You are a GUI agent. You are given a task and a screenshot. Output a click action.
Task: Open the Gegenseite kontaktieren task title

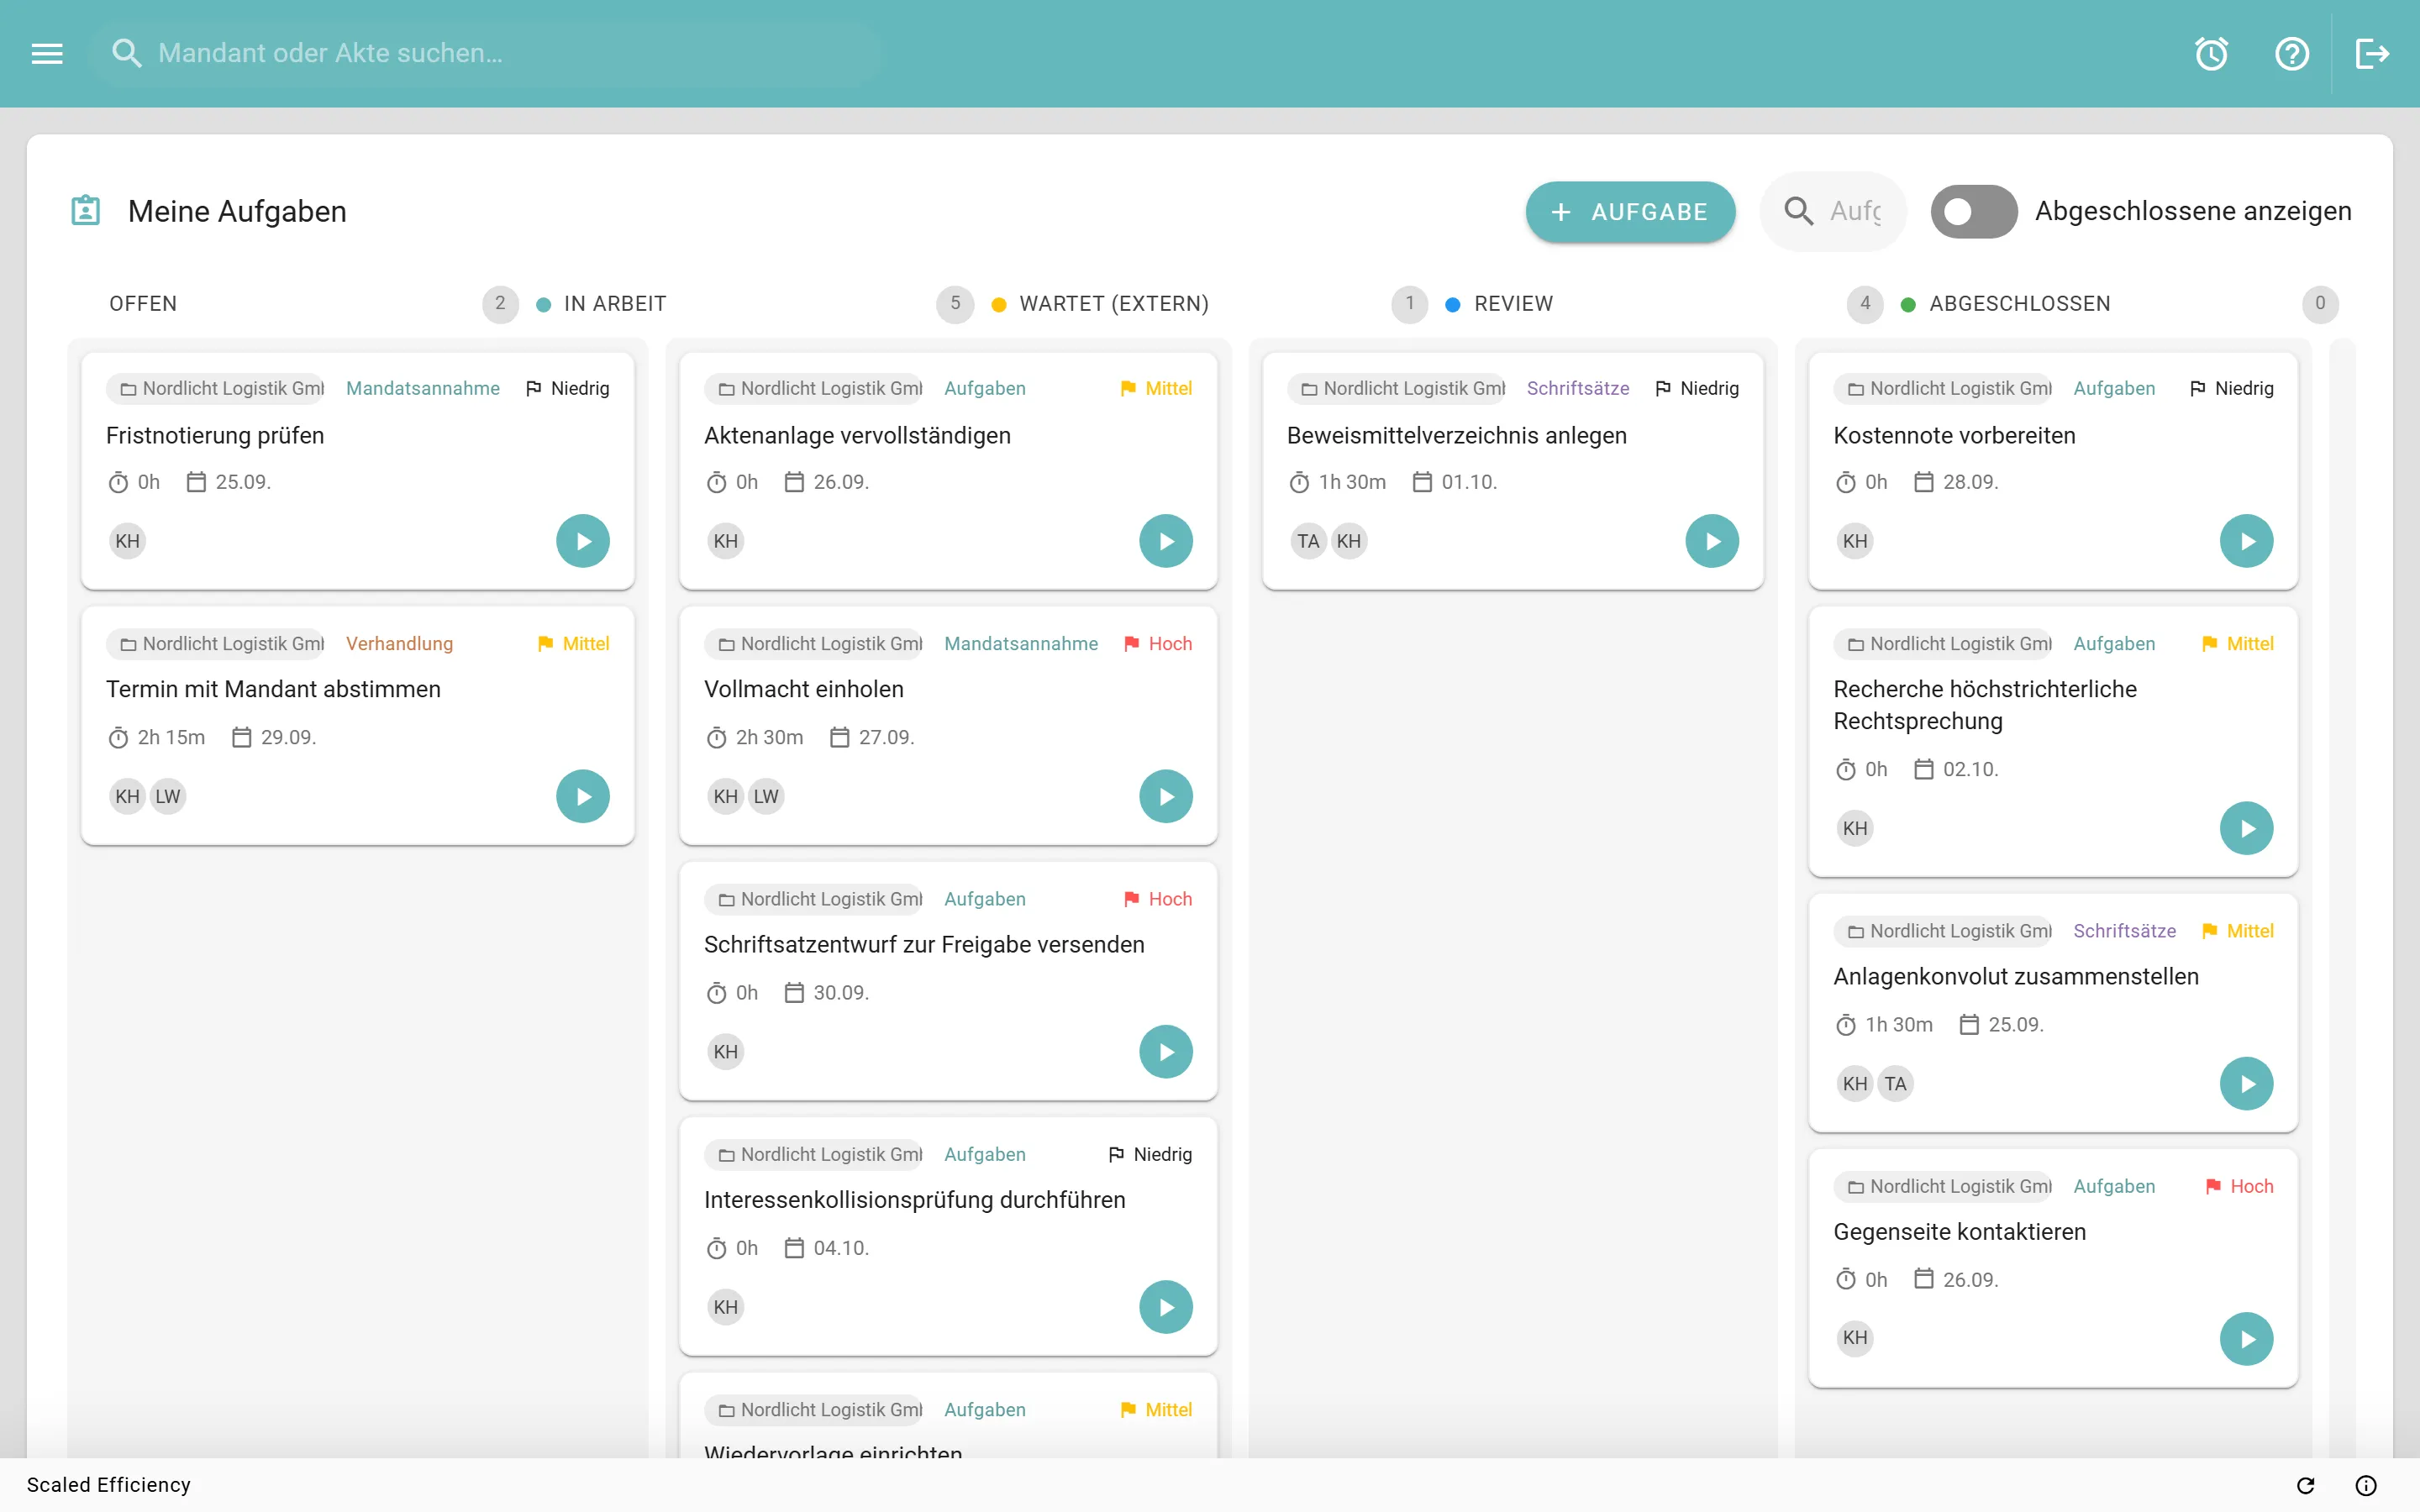[x=1959, y=1232]
